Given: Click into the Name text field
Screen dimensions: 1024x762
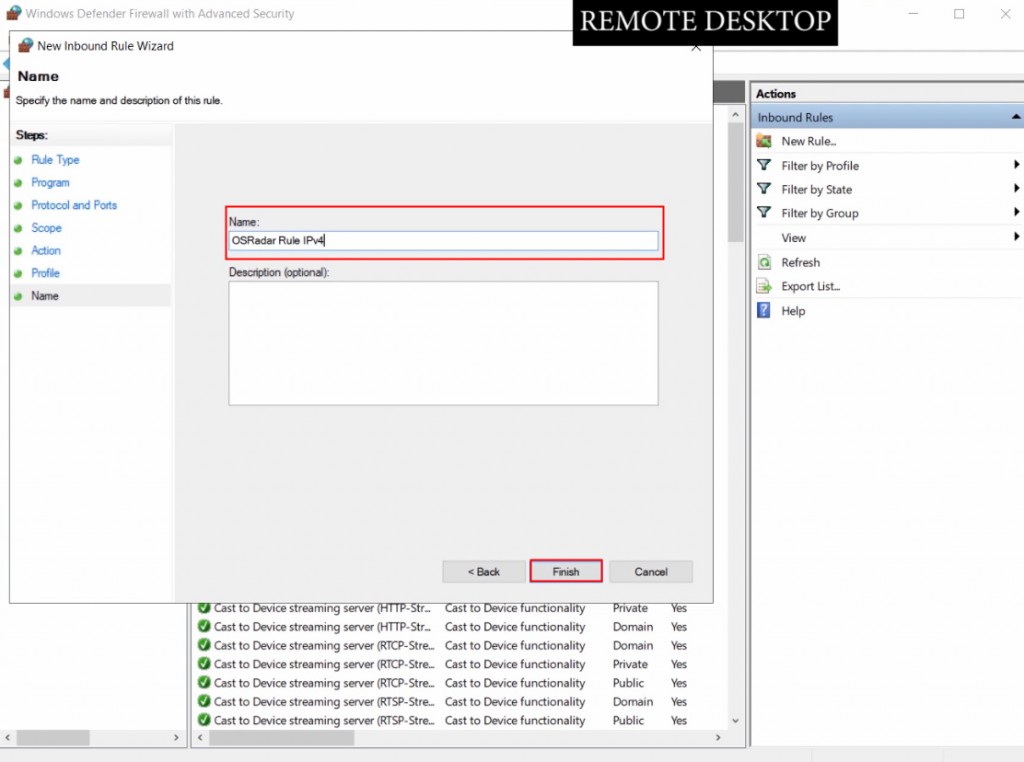Looking at the screenshot, I should pos(443,240).
